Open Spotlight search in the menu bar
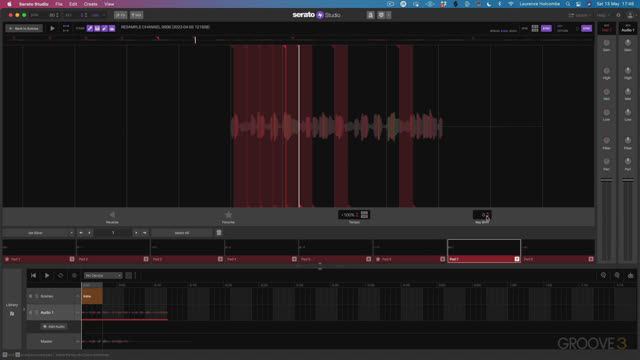 tap(568, 4)
